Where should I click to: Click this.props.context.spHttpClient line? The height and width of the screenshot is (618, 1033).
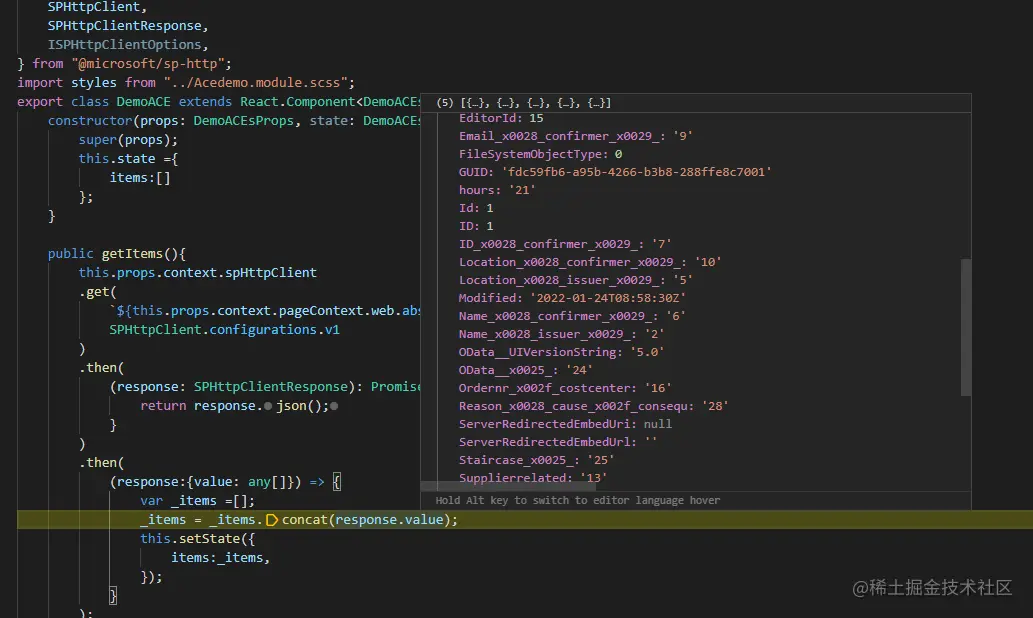click(198, 273)
